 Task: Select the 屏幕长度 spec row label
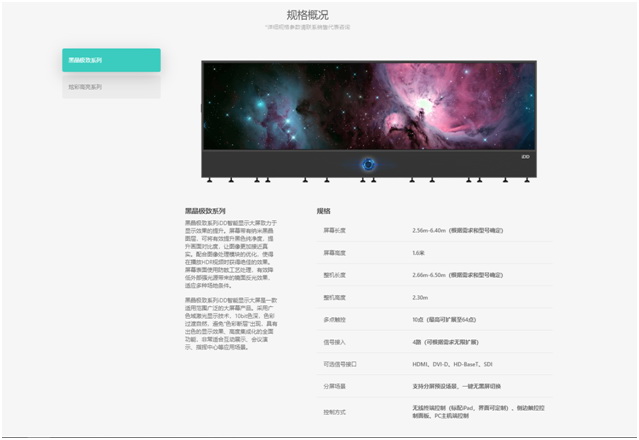tap(335, 230)
